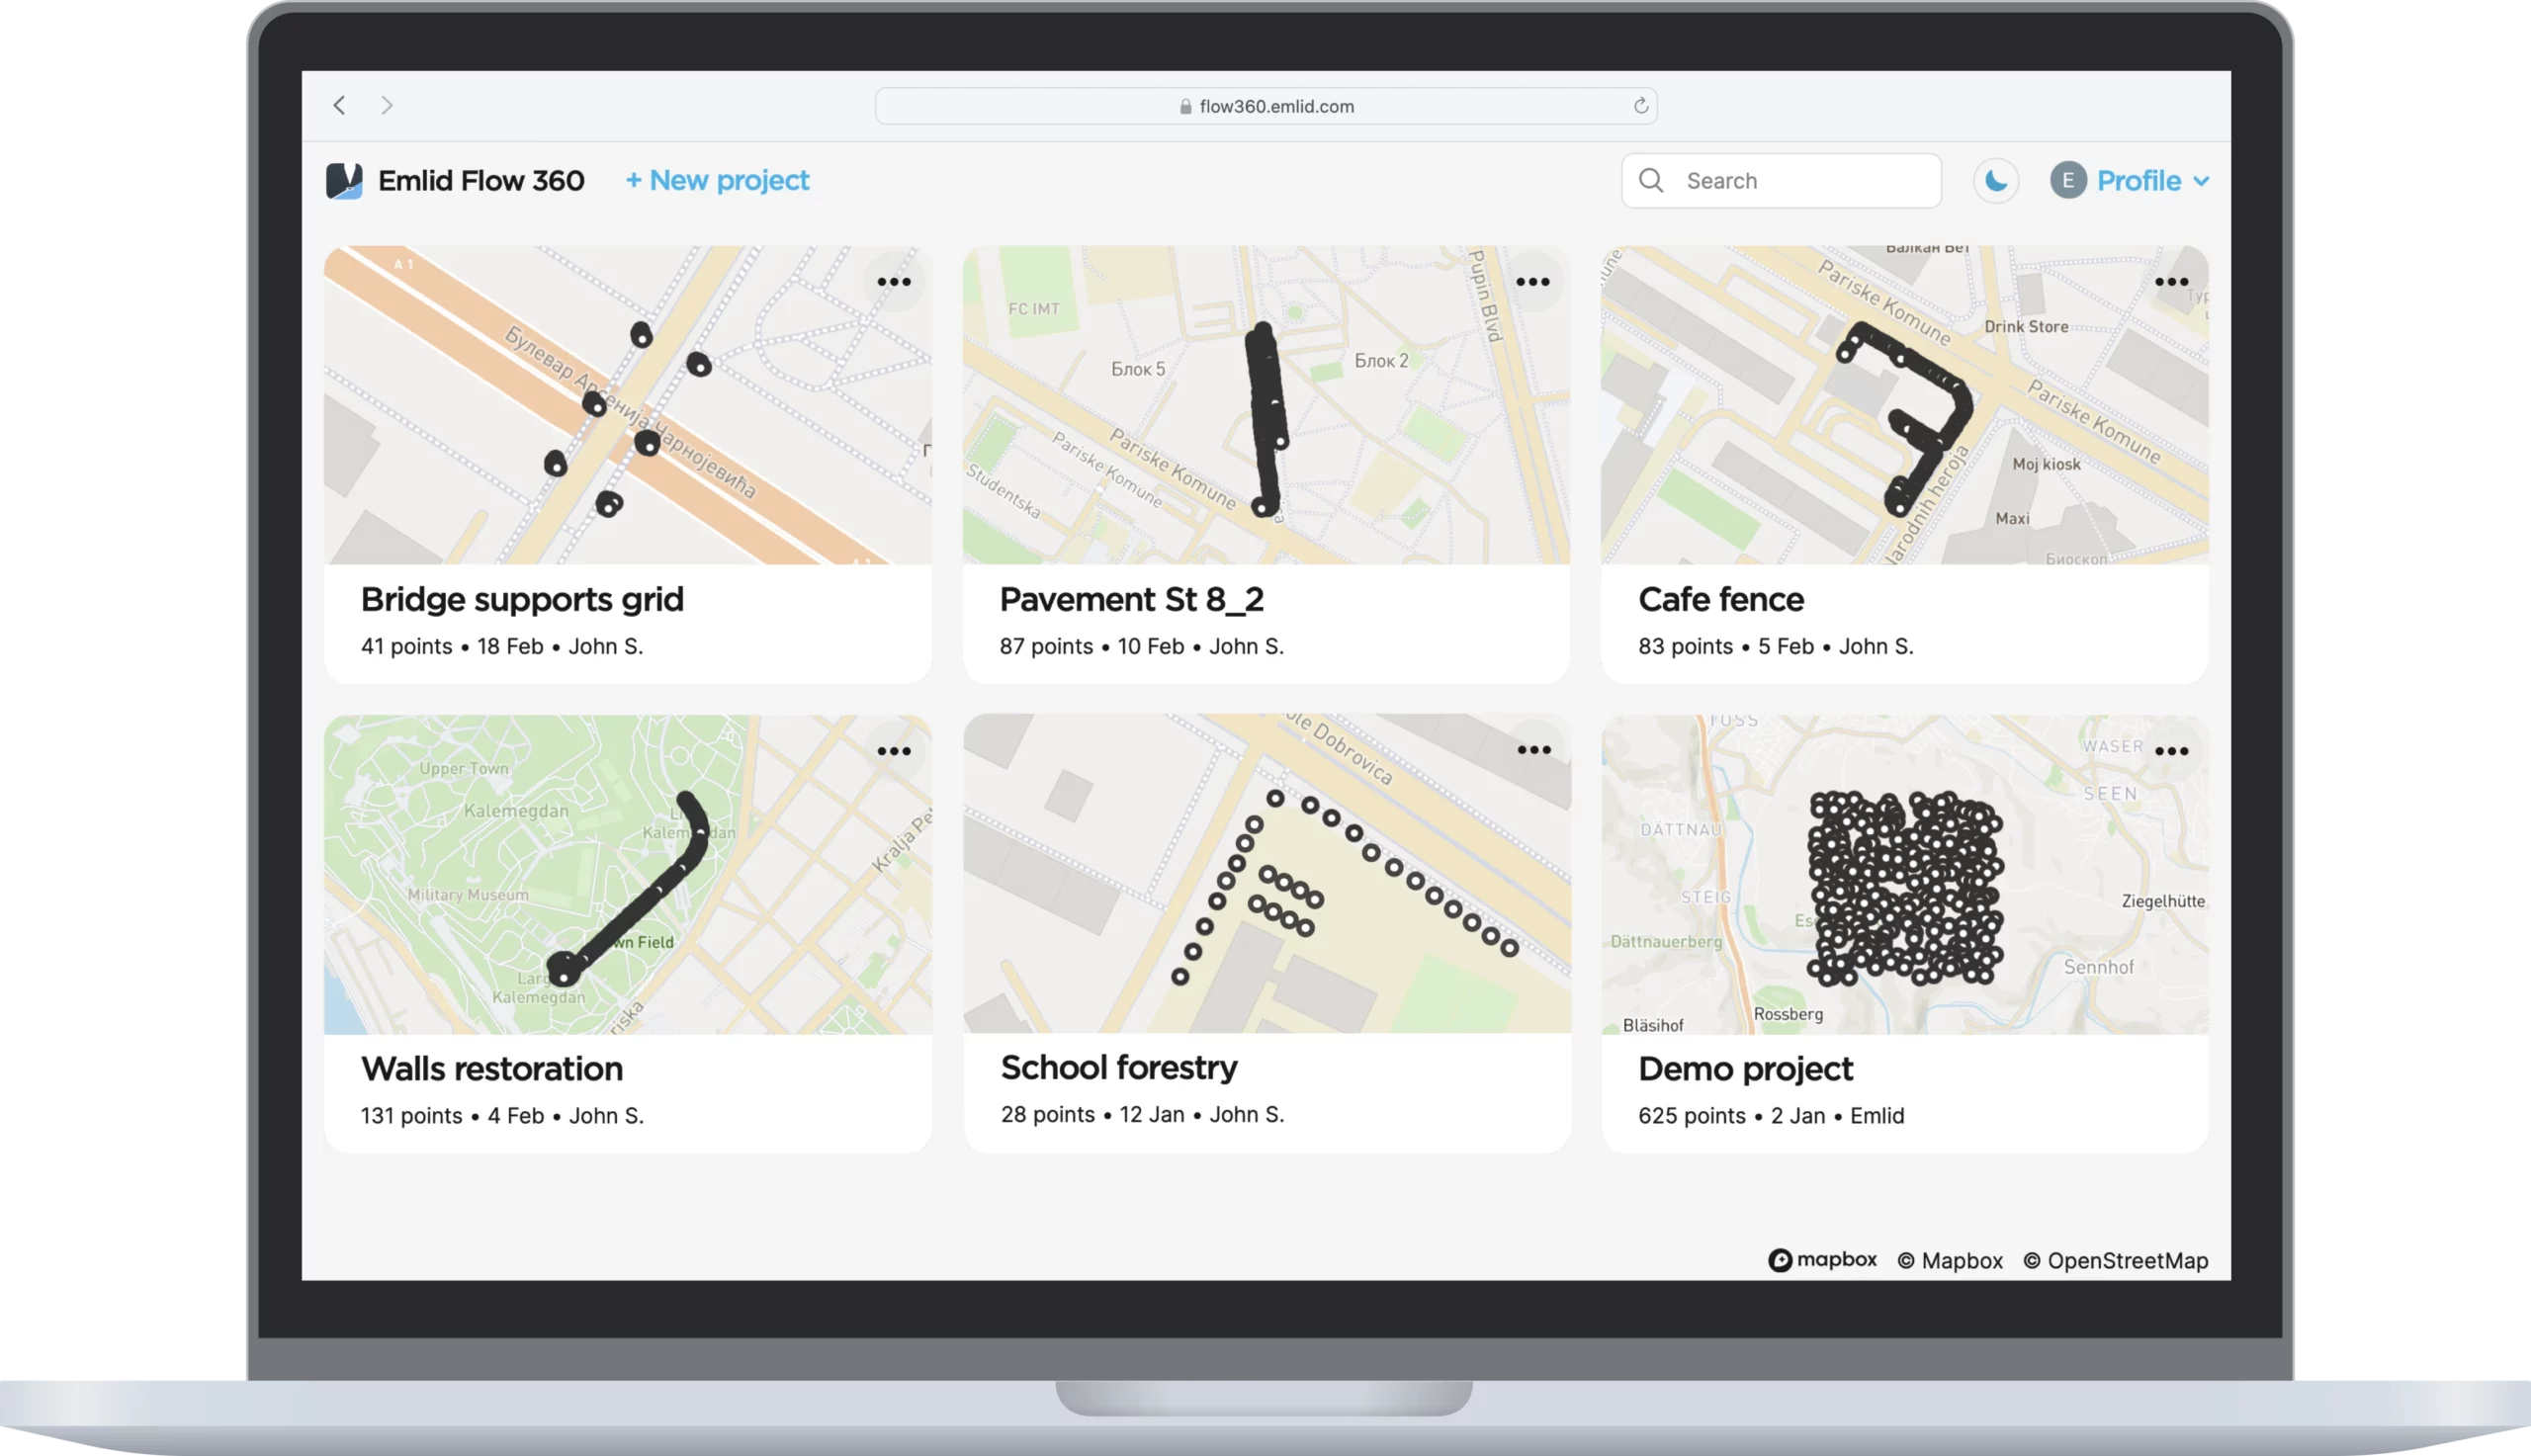Screen dimensions: 2531x1456
Task: Open options menu for Bridge supports grid
Action: tap(894, 282)
